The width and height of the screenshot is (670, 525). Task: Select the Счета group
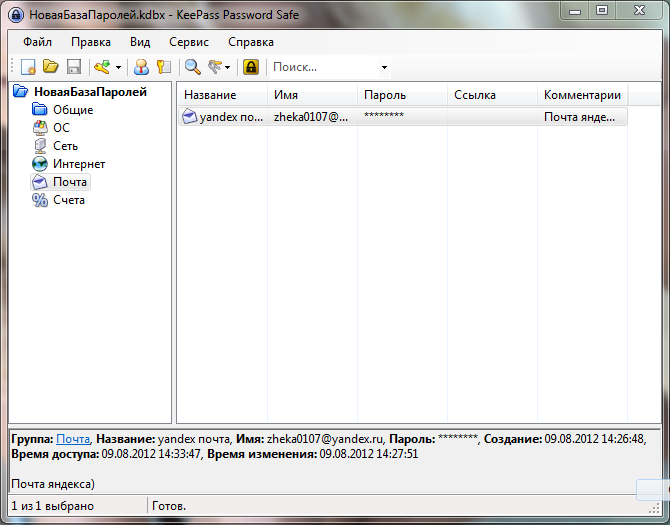pyautogui.click(x=69, y=200)
